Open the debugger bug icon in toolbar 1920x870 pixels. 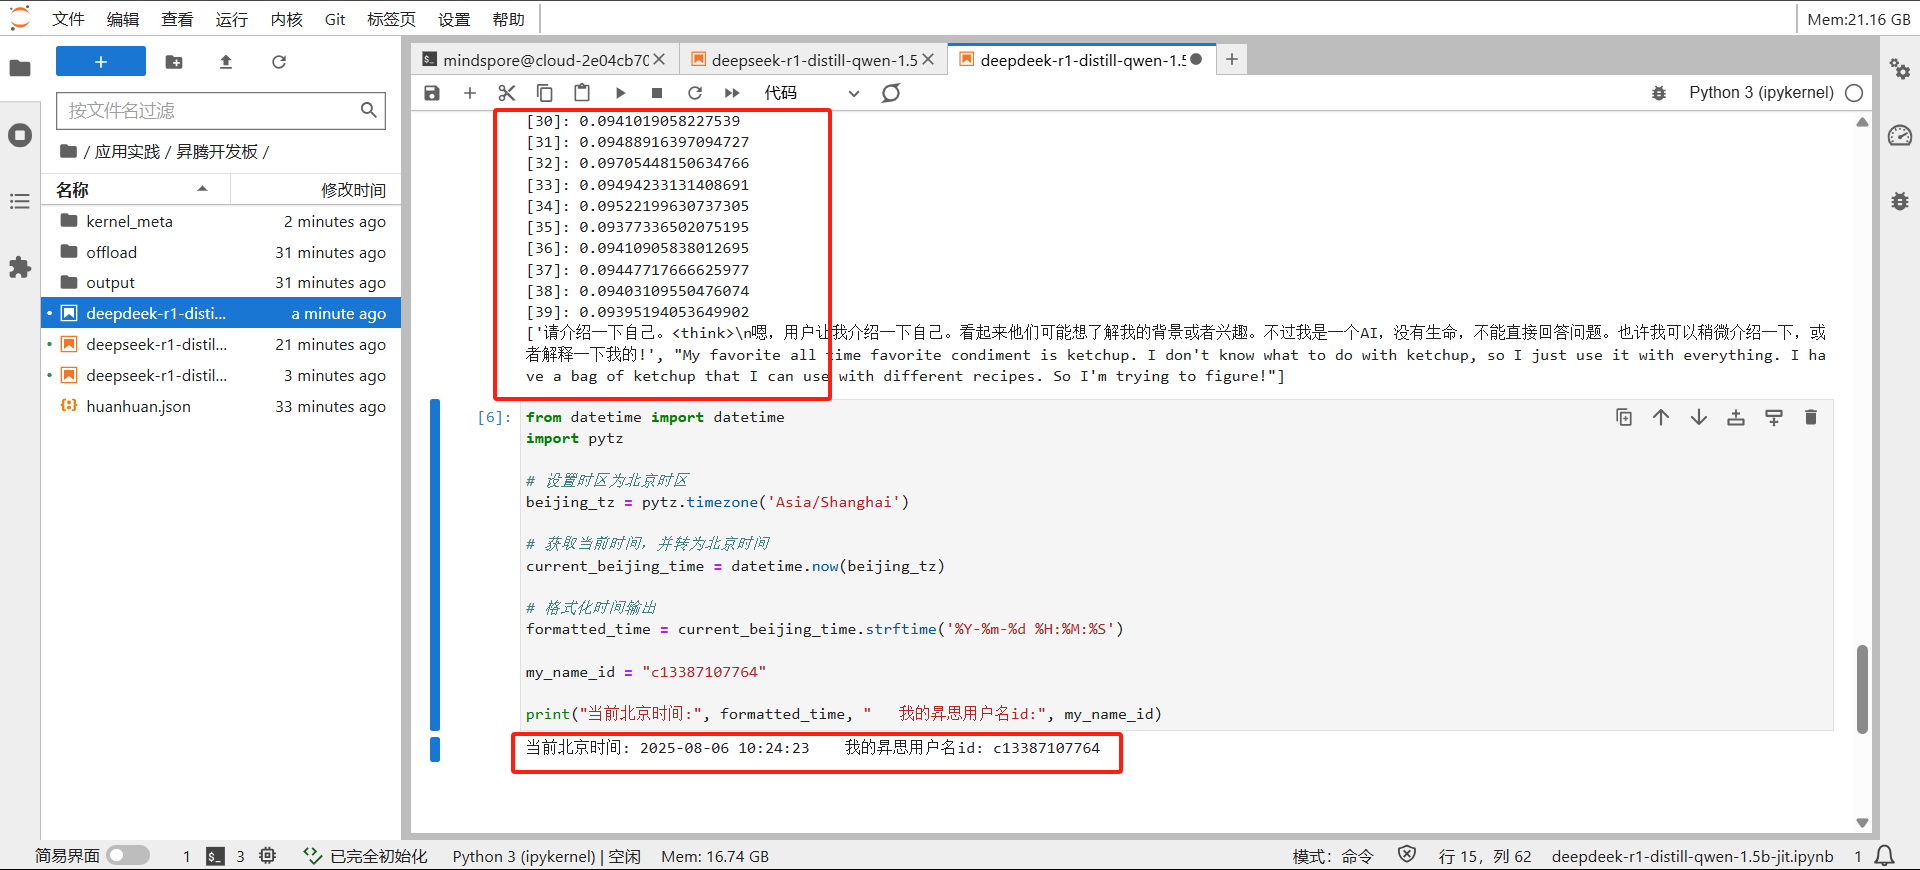pos(1659,93)
